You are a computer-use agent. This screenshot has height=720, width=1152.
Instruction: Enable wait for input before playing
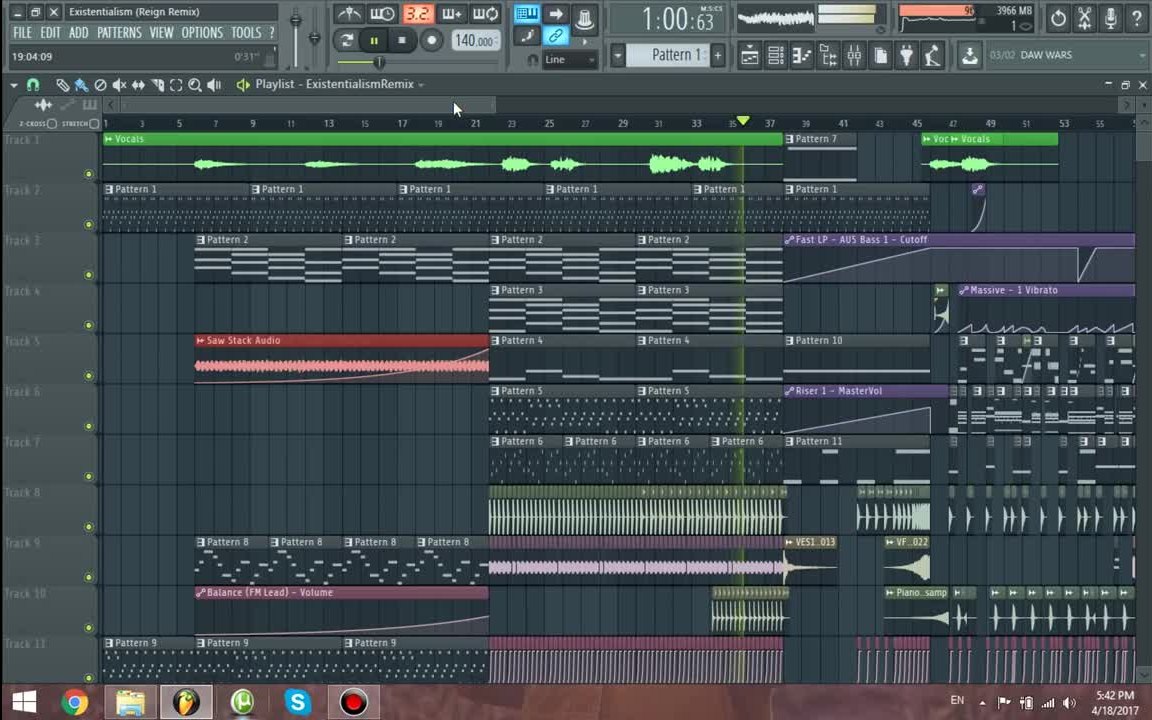(x=382, y=13)
